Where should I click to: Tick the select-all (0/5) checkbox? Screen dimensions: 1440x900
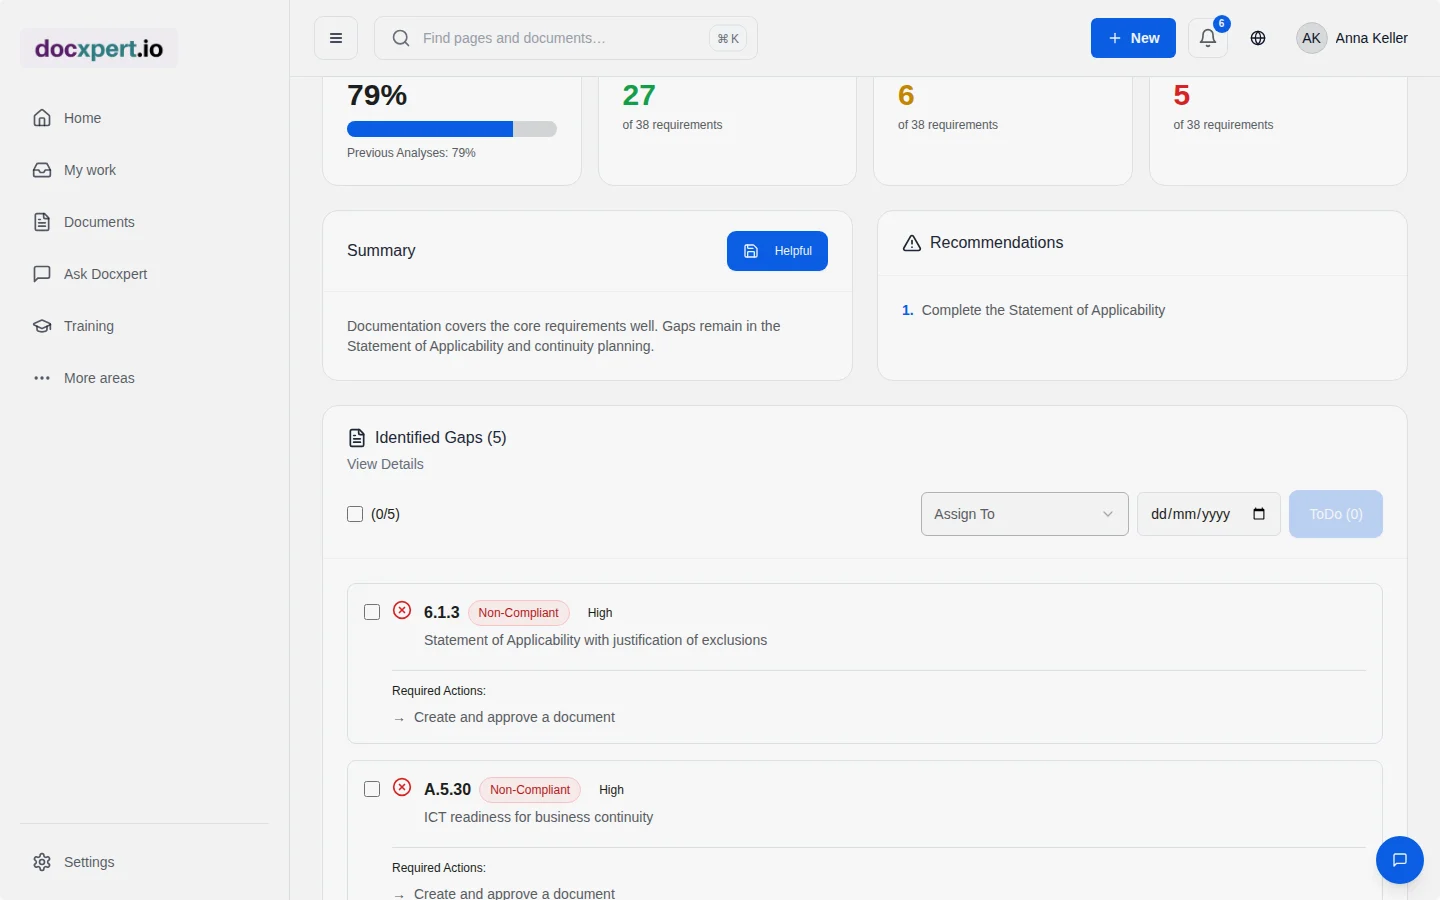click(x=355, y=514)
